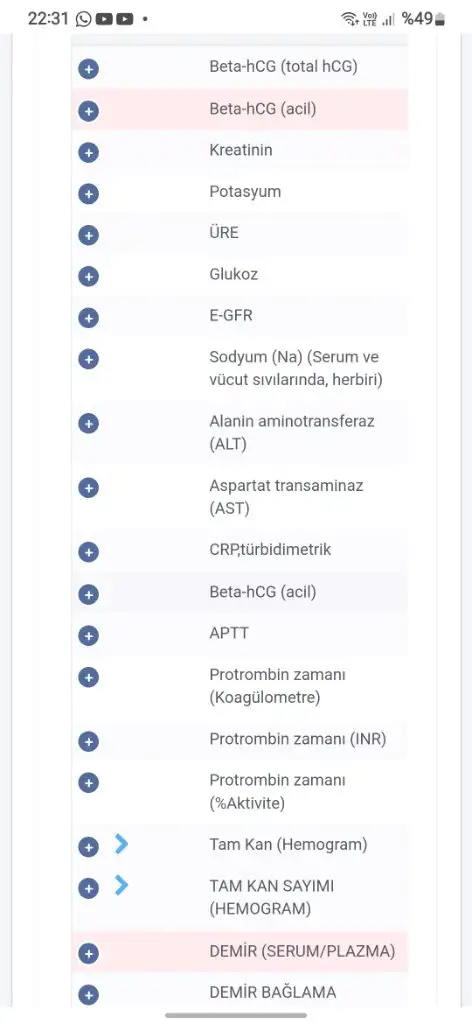Open the plus icon next to Potasyum
The width and height of the screenshot is (472, 1024).
tap(88, 194)
